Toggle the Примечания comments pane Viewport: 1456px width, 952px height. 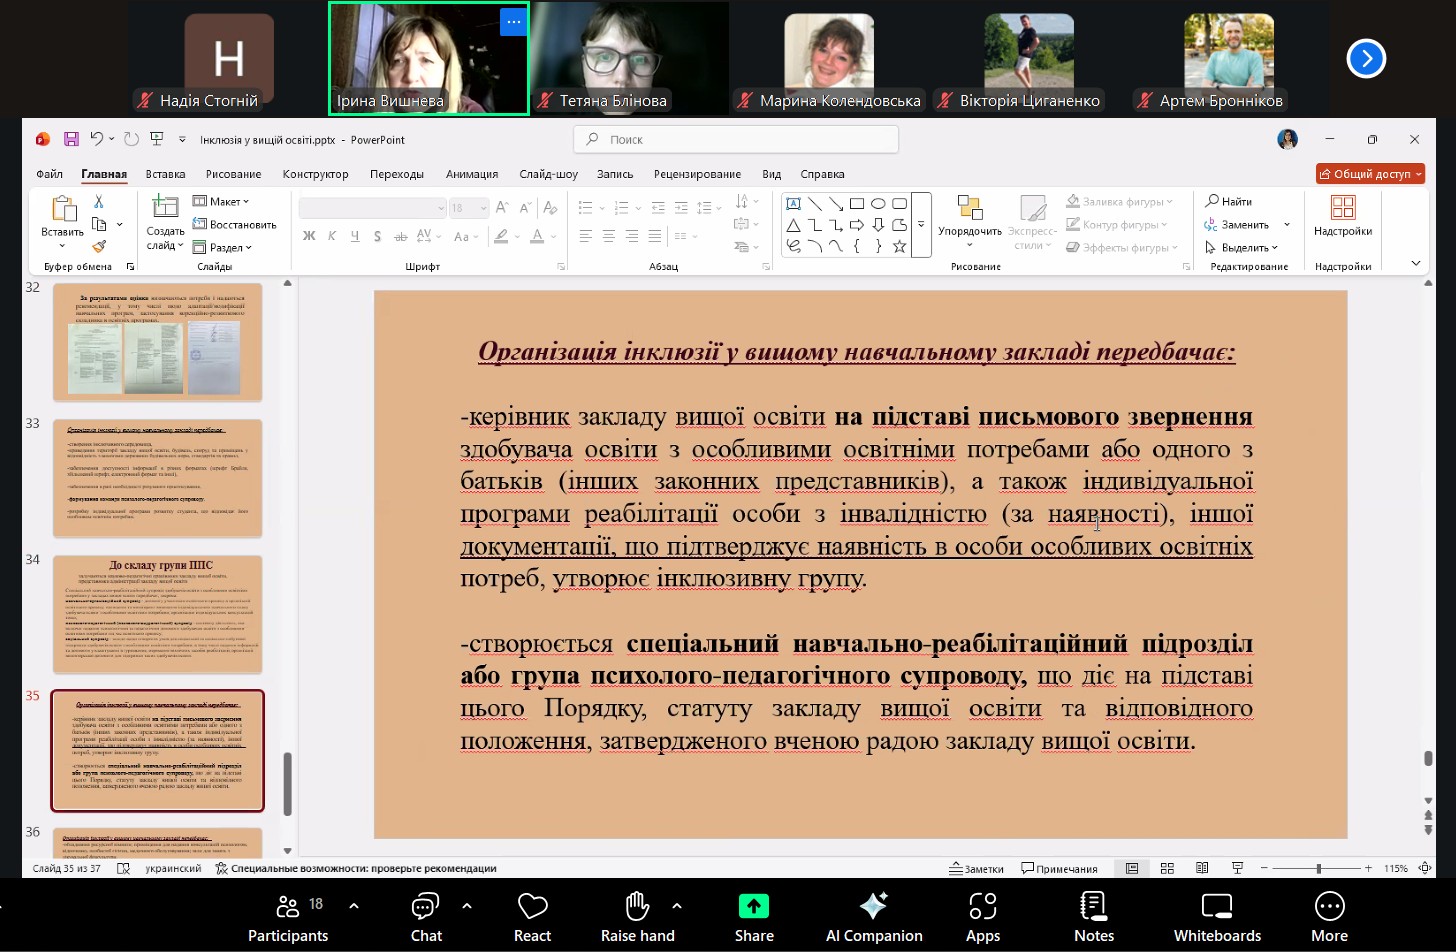click(x=1059, y=868)
